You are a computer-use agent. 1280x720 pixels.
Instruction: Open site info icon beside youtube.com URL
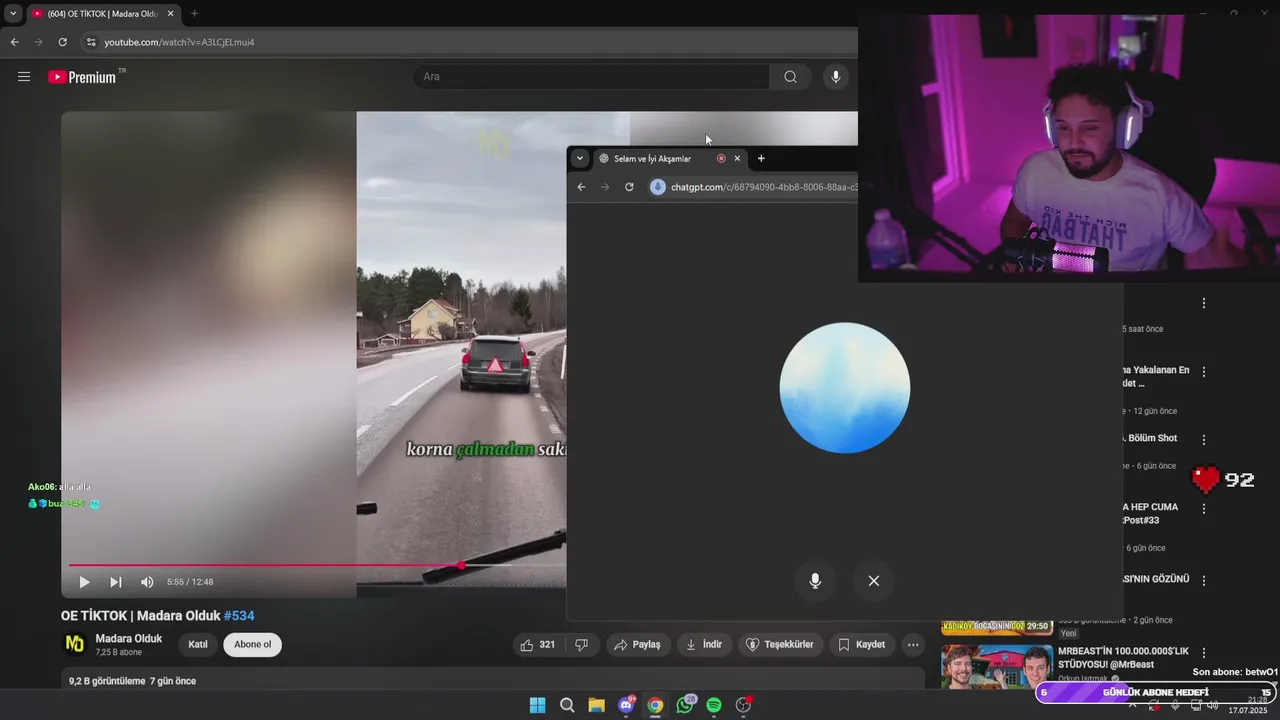(x=91, y=42)
